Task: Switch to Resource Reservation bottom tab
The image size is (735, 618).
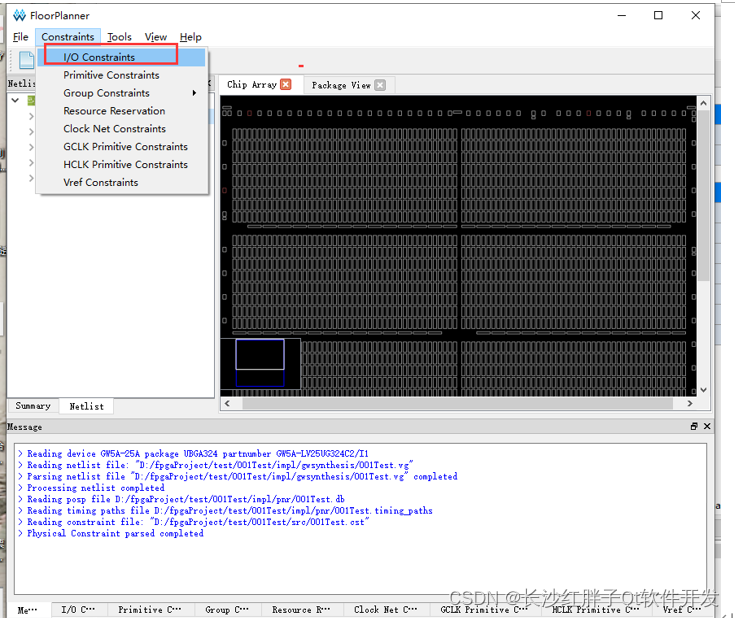Action: (301, 610)
